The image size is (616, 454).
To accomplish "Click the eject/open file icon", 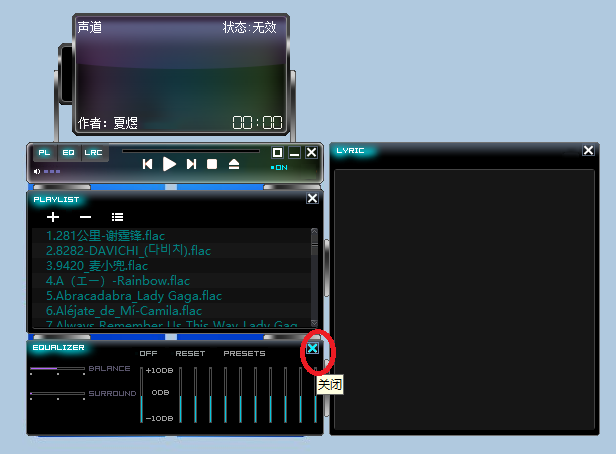I will pos(234,164).
